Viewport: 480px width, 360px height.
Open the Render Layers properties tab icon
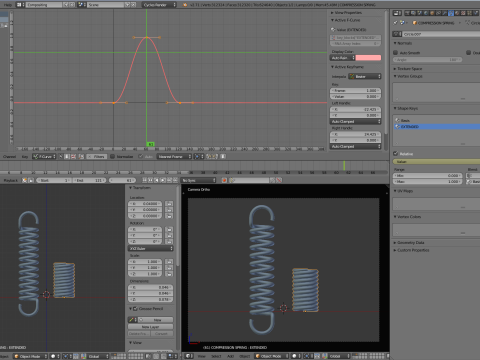[413, 13]
